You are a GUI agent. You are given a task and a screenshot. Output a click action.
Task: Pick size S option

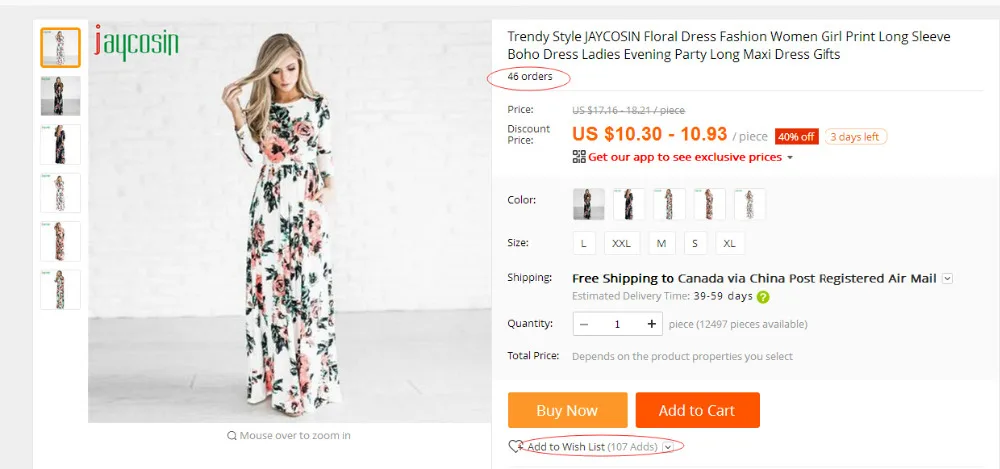click(693, 243)
